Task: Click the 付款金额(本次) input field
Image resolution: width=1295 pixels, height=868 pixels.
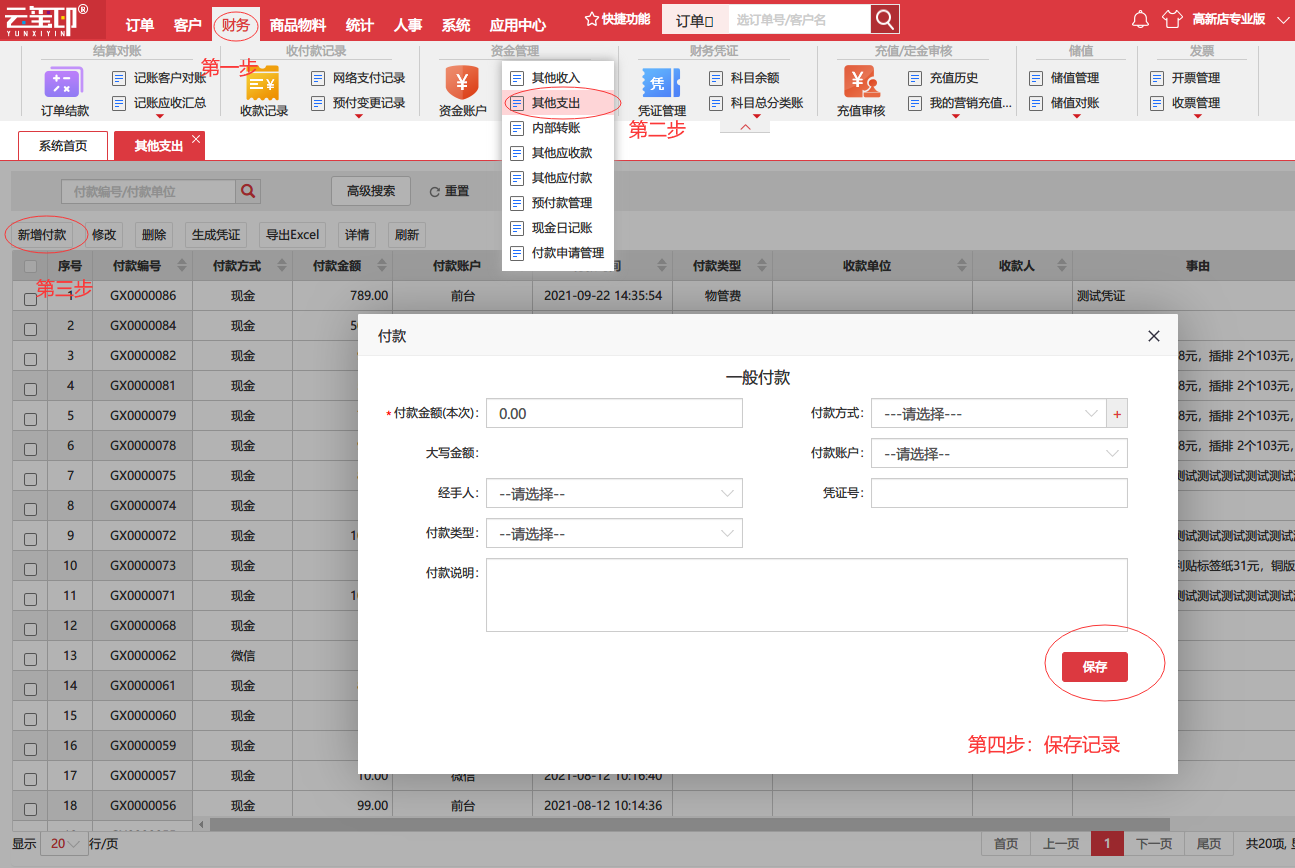Action: (614, 413)
